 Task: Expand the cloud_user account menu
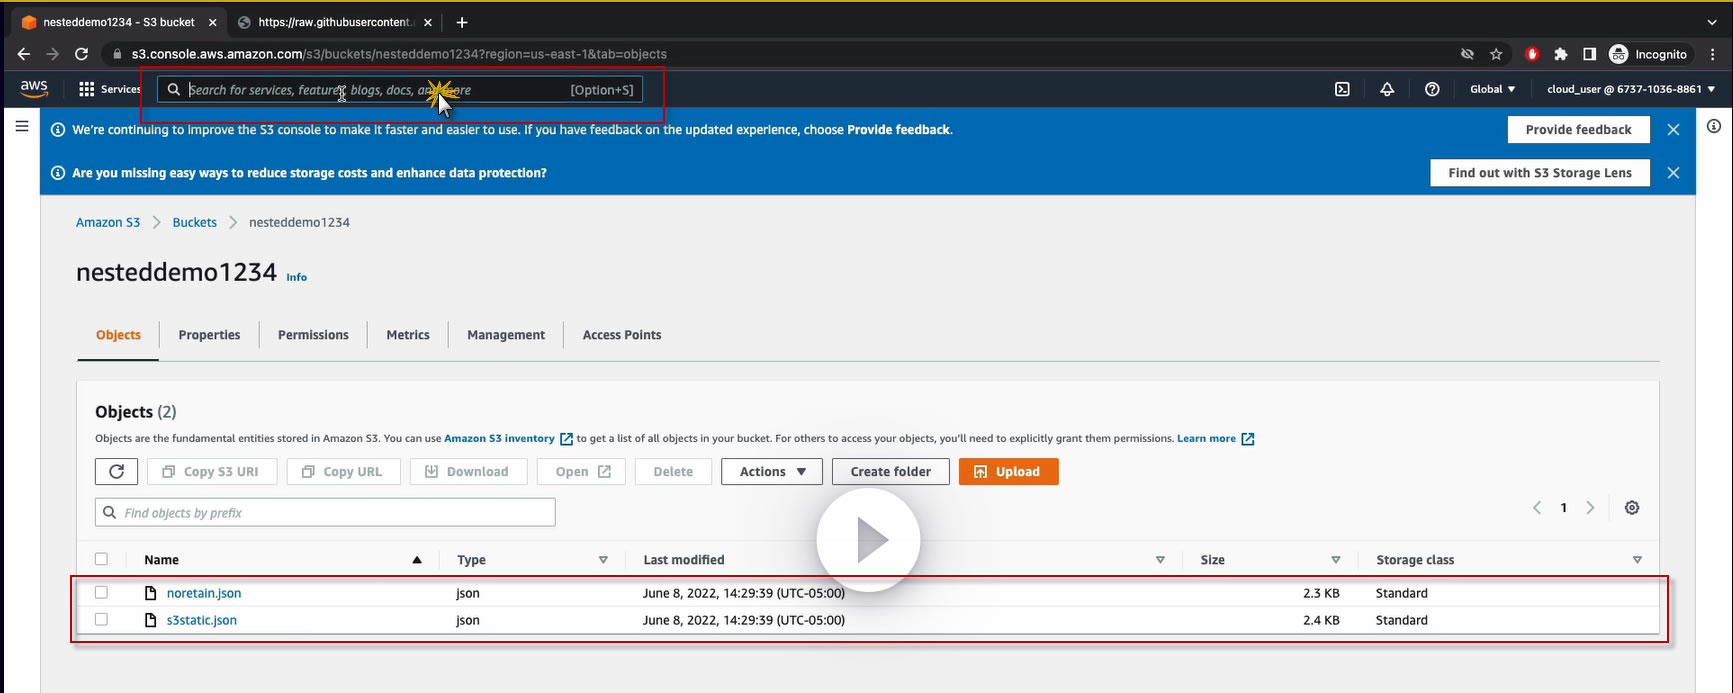point(1631,89)
